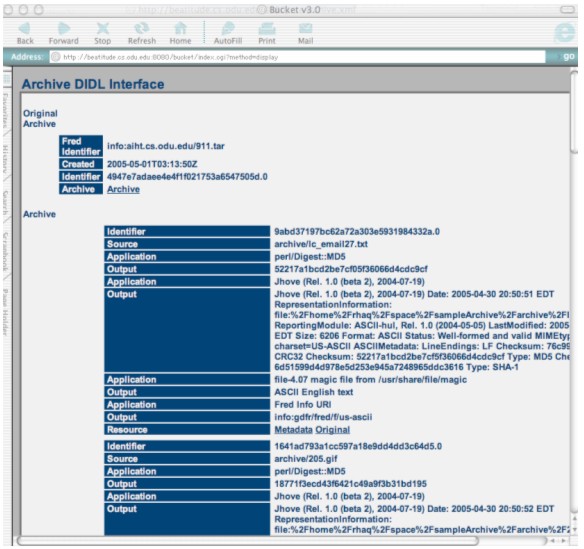Click the page icon in the address field
This screenshot has width=584, height=549.
[x=55, y=57]
